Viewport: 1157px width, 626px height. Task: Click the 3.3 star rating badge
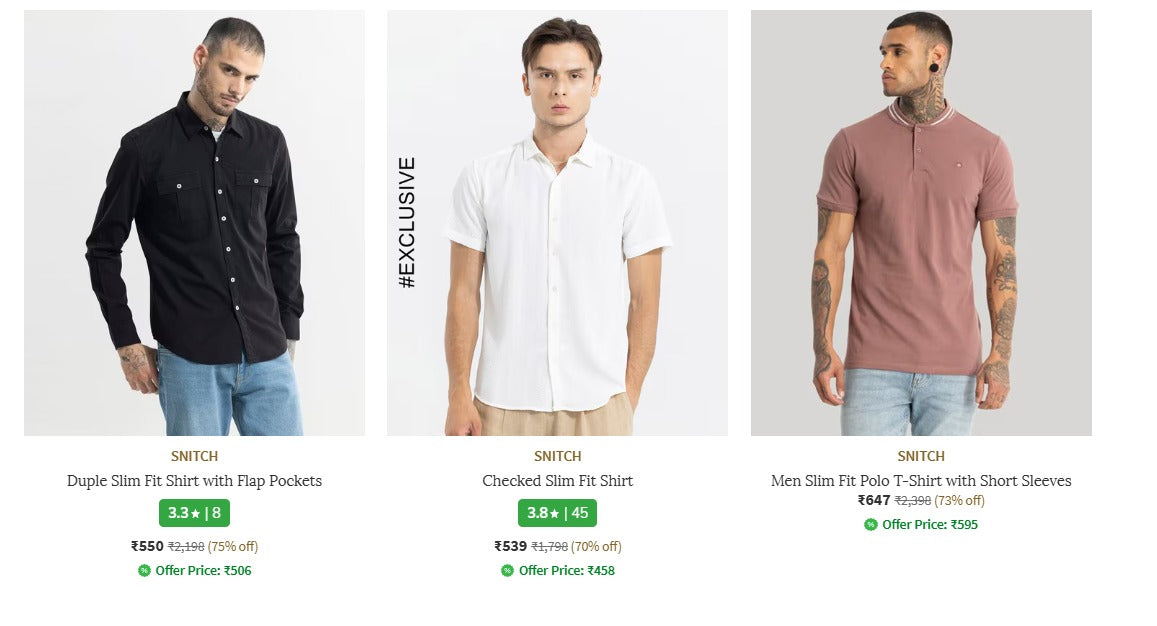coord(194,513)
